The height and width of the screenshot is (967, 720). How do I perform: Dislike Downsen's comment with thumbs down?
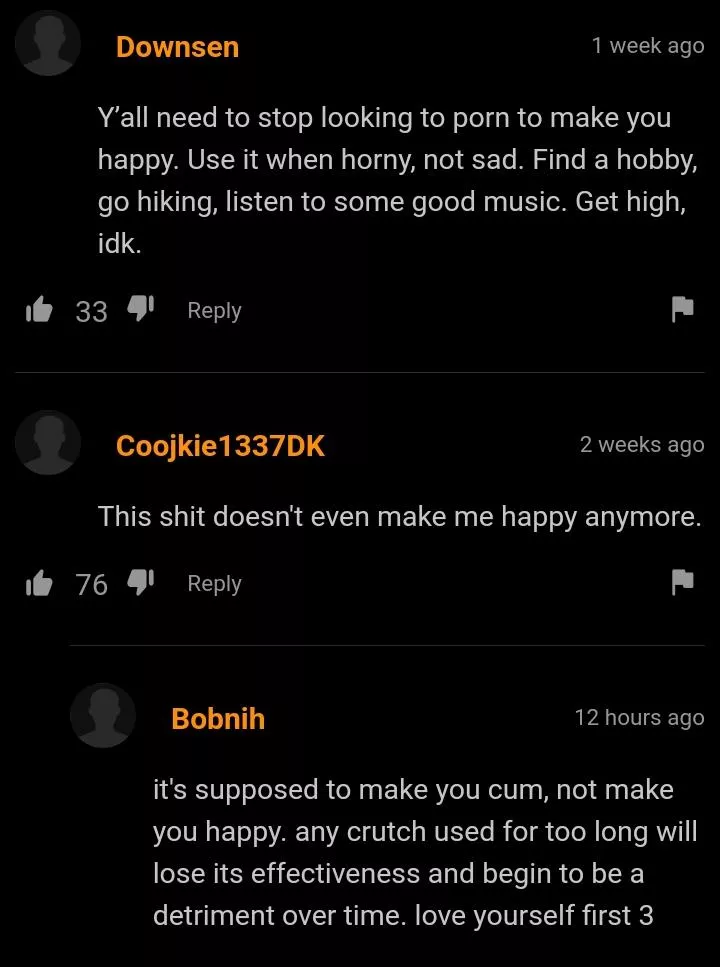[140, 308]
